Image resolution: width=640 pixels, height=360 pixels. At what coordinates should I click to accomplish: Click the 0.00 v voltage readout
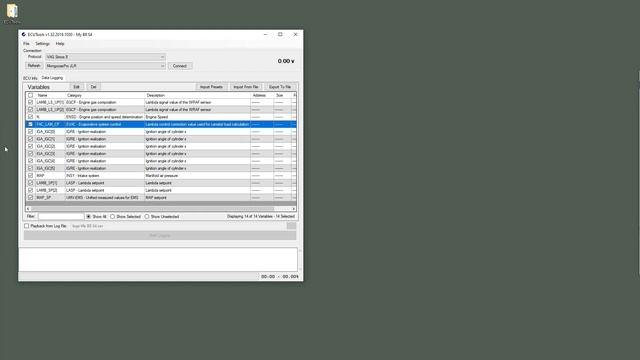(286, 61)
